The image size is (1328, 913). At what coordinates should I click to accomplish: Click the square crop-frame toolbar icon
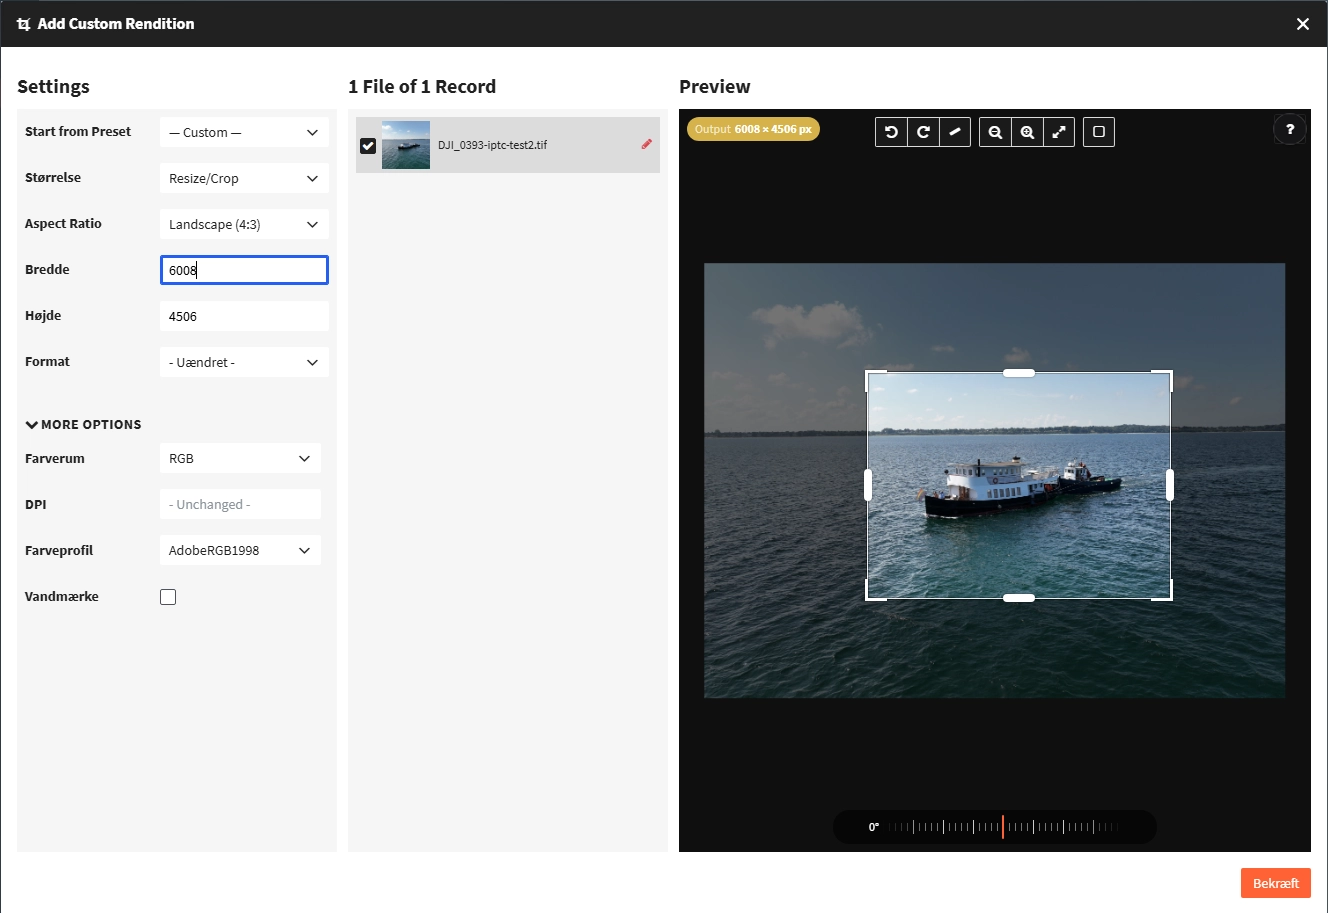[x=1099, y=132]
